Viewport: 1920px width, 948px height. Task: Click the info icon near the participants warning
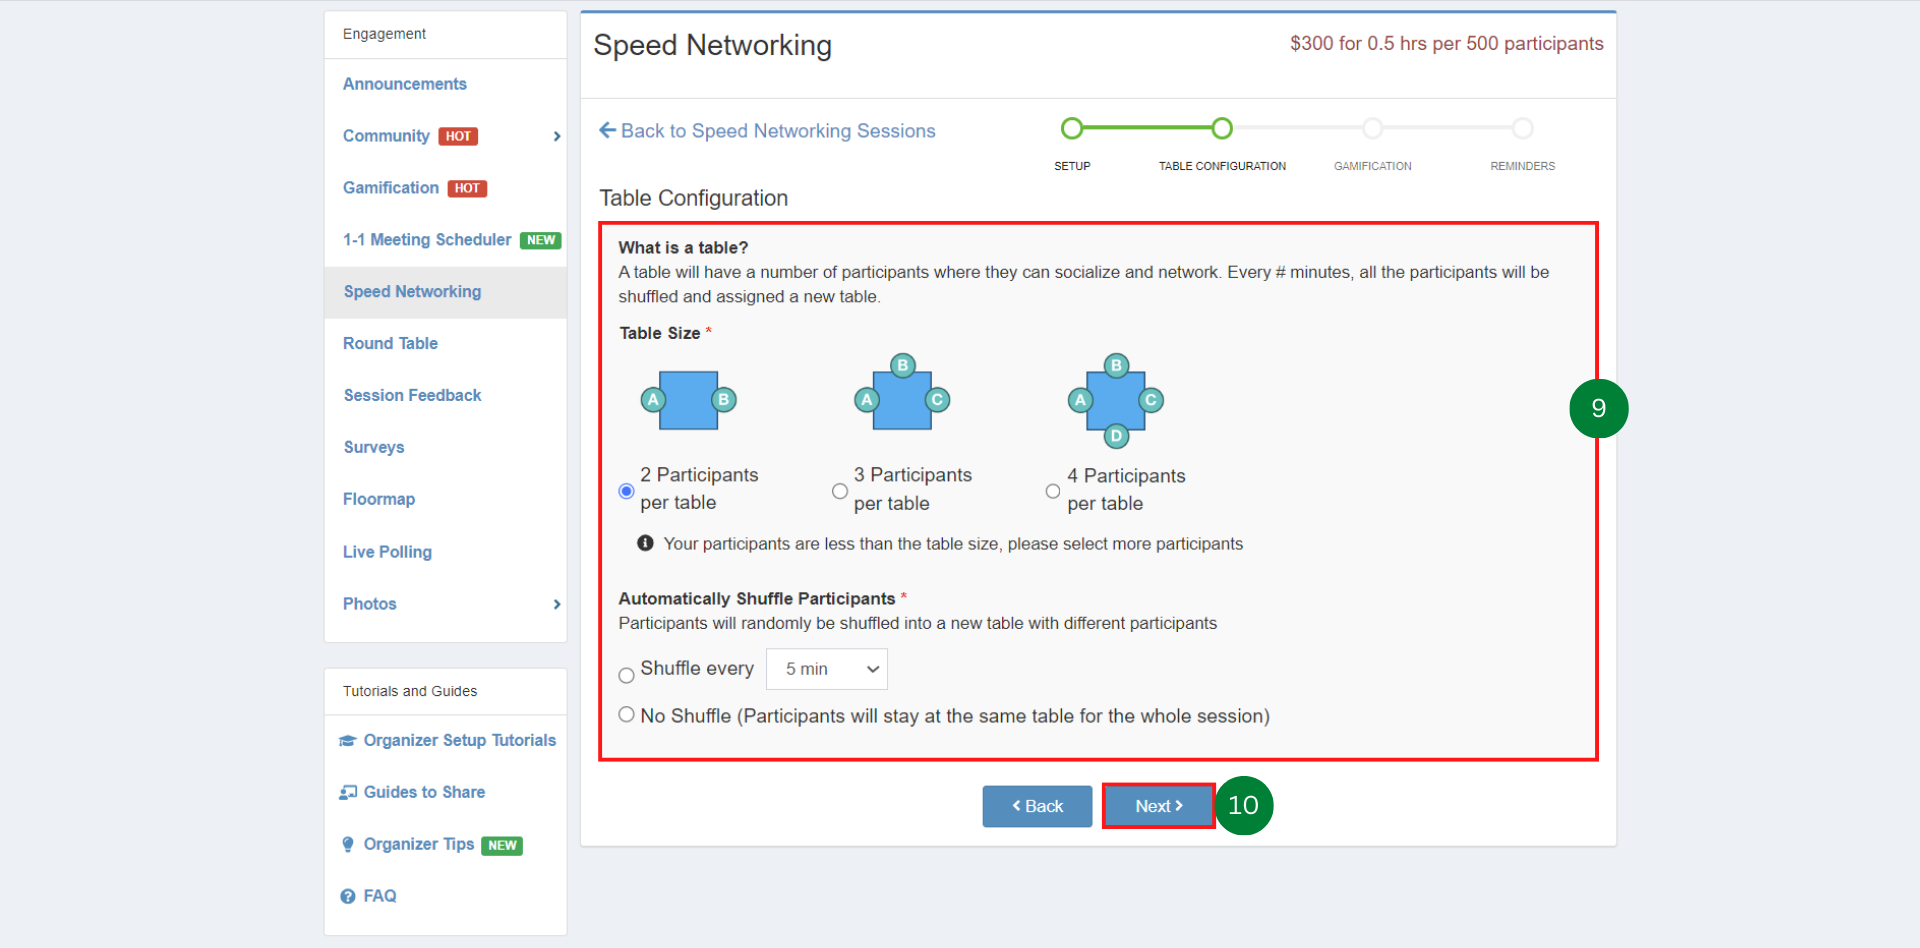(645, 543)
